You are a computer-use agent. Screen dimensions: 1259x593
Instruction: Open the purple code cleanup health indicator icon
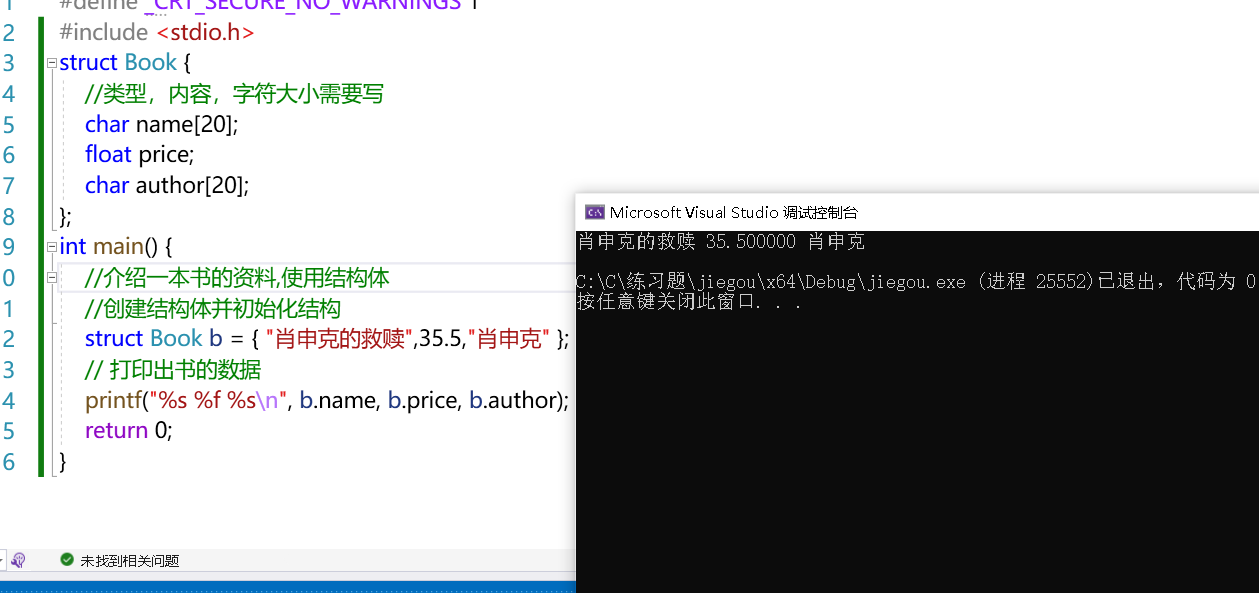click(x=18, y=560)
